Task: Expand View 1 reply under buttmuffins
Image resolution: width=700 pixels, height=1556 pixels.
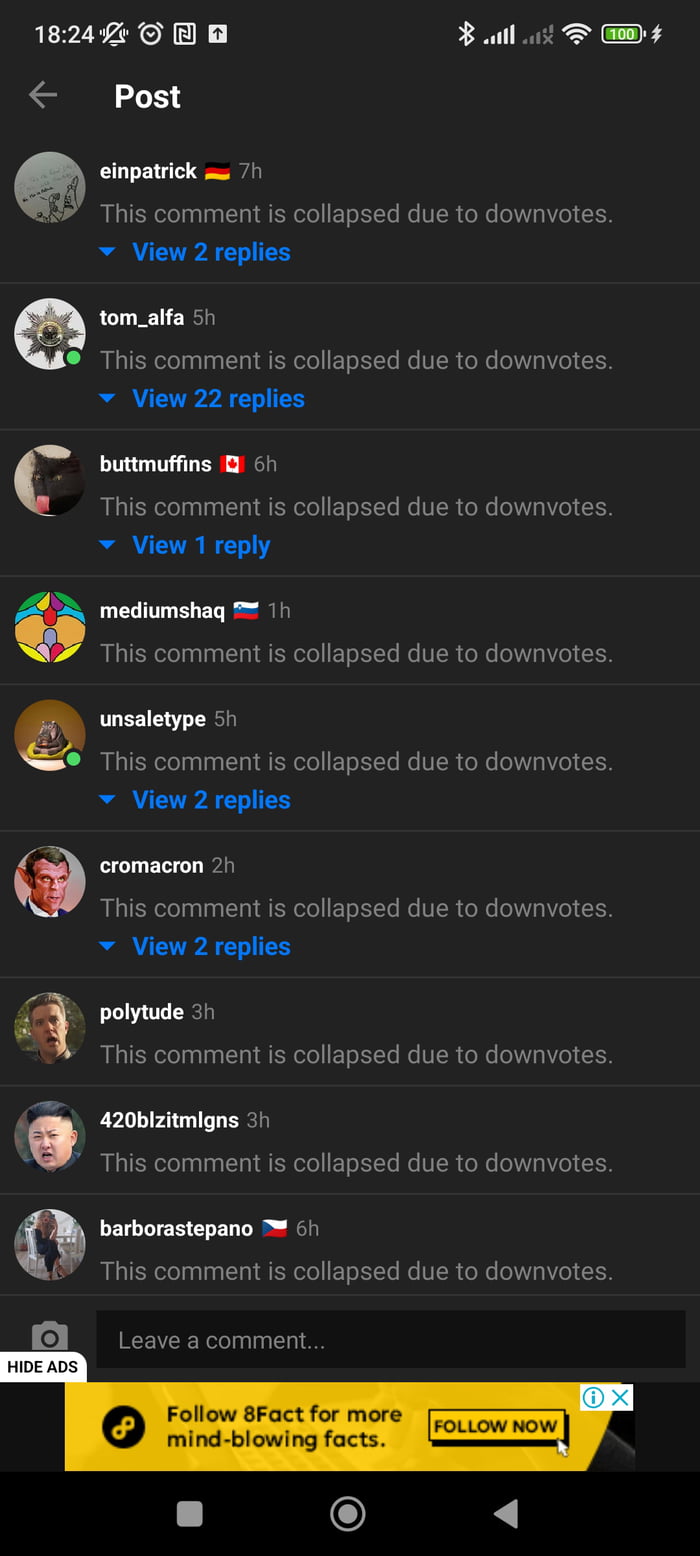Action: tap(201, 545)
